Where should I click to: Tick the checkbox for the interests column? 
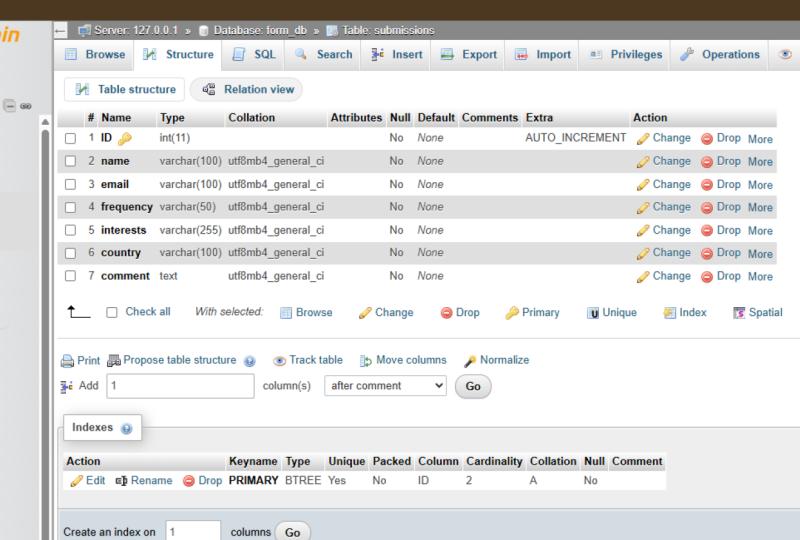[x=70, y=230]
